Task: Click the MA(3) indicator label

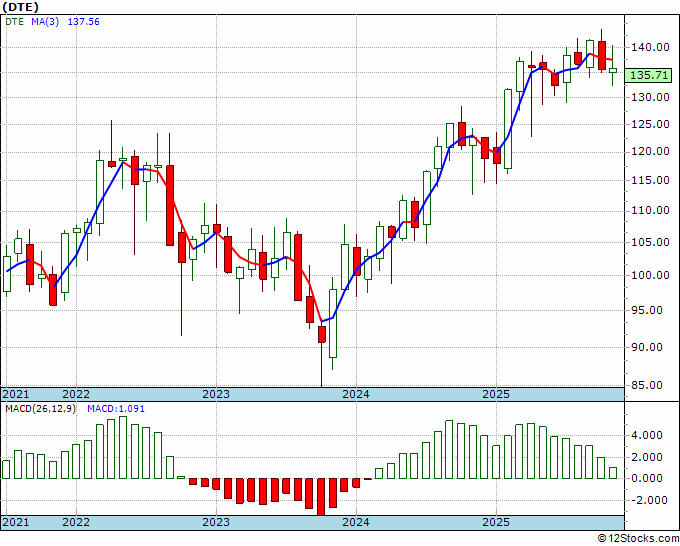Action: click(45, 21)
